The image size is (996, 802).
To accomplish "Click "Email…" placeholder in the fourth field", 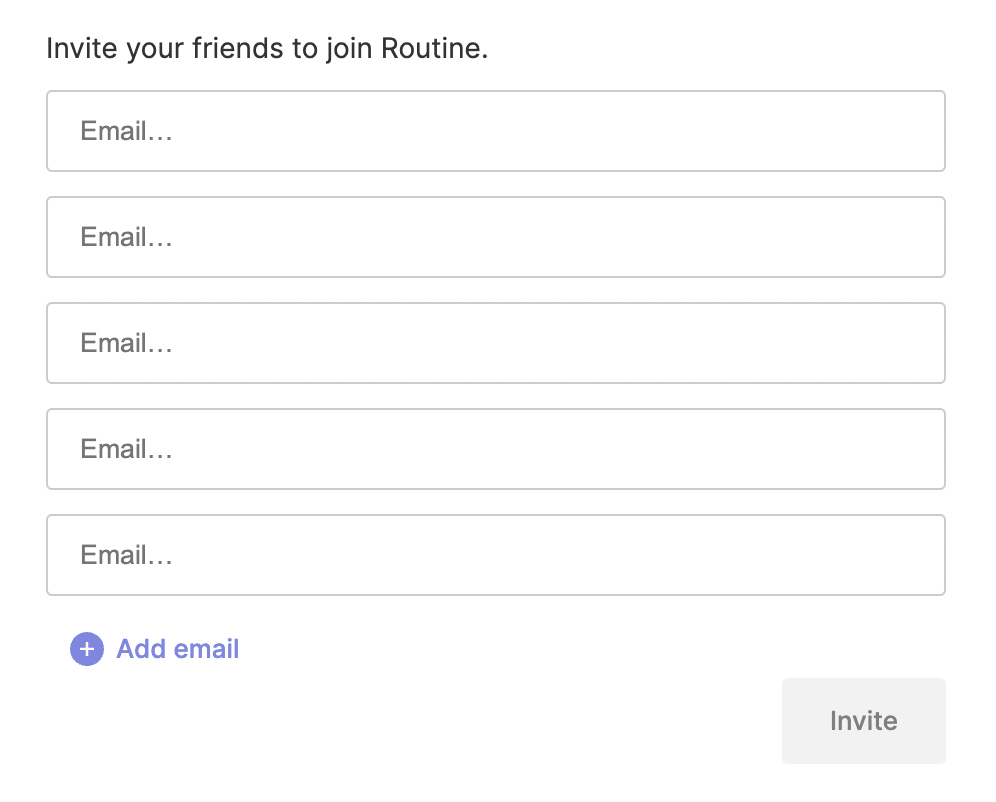I will pyautogui.click(x=126, y=449).
